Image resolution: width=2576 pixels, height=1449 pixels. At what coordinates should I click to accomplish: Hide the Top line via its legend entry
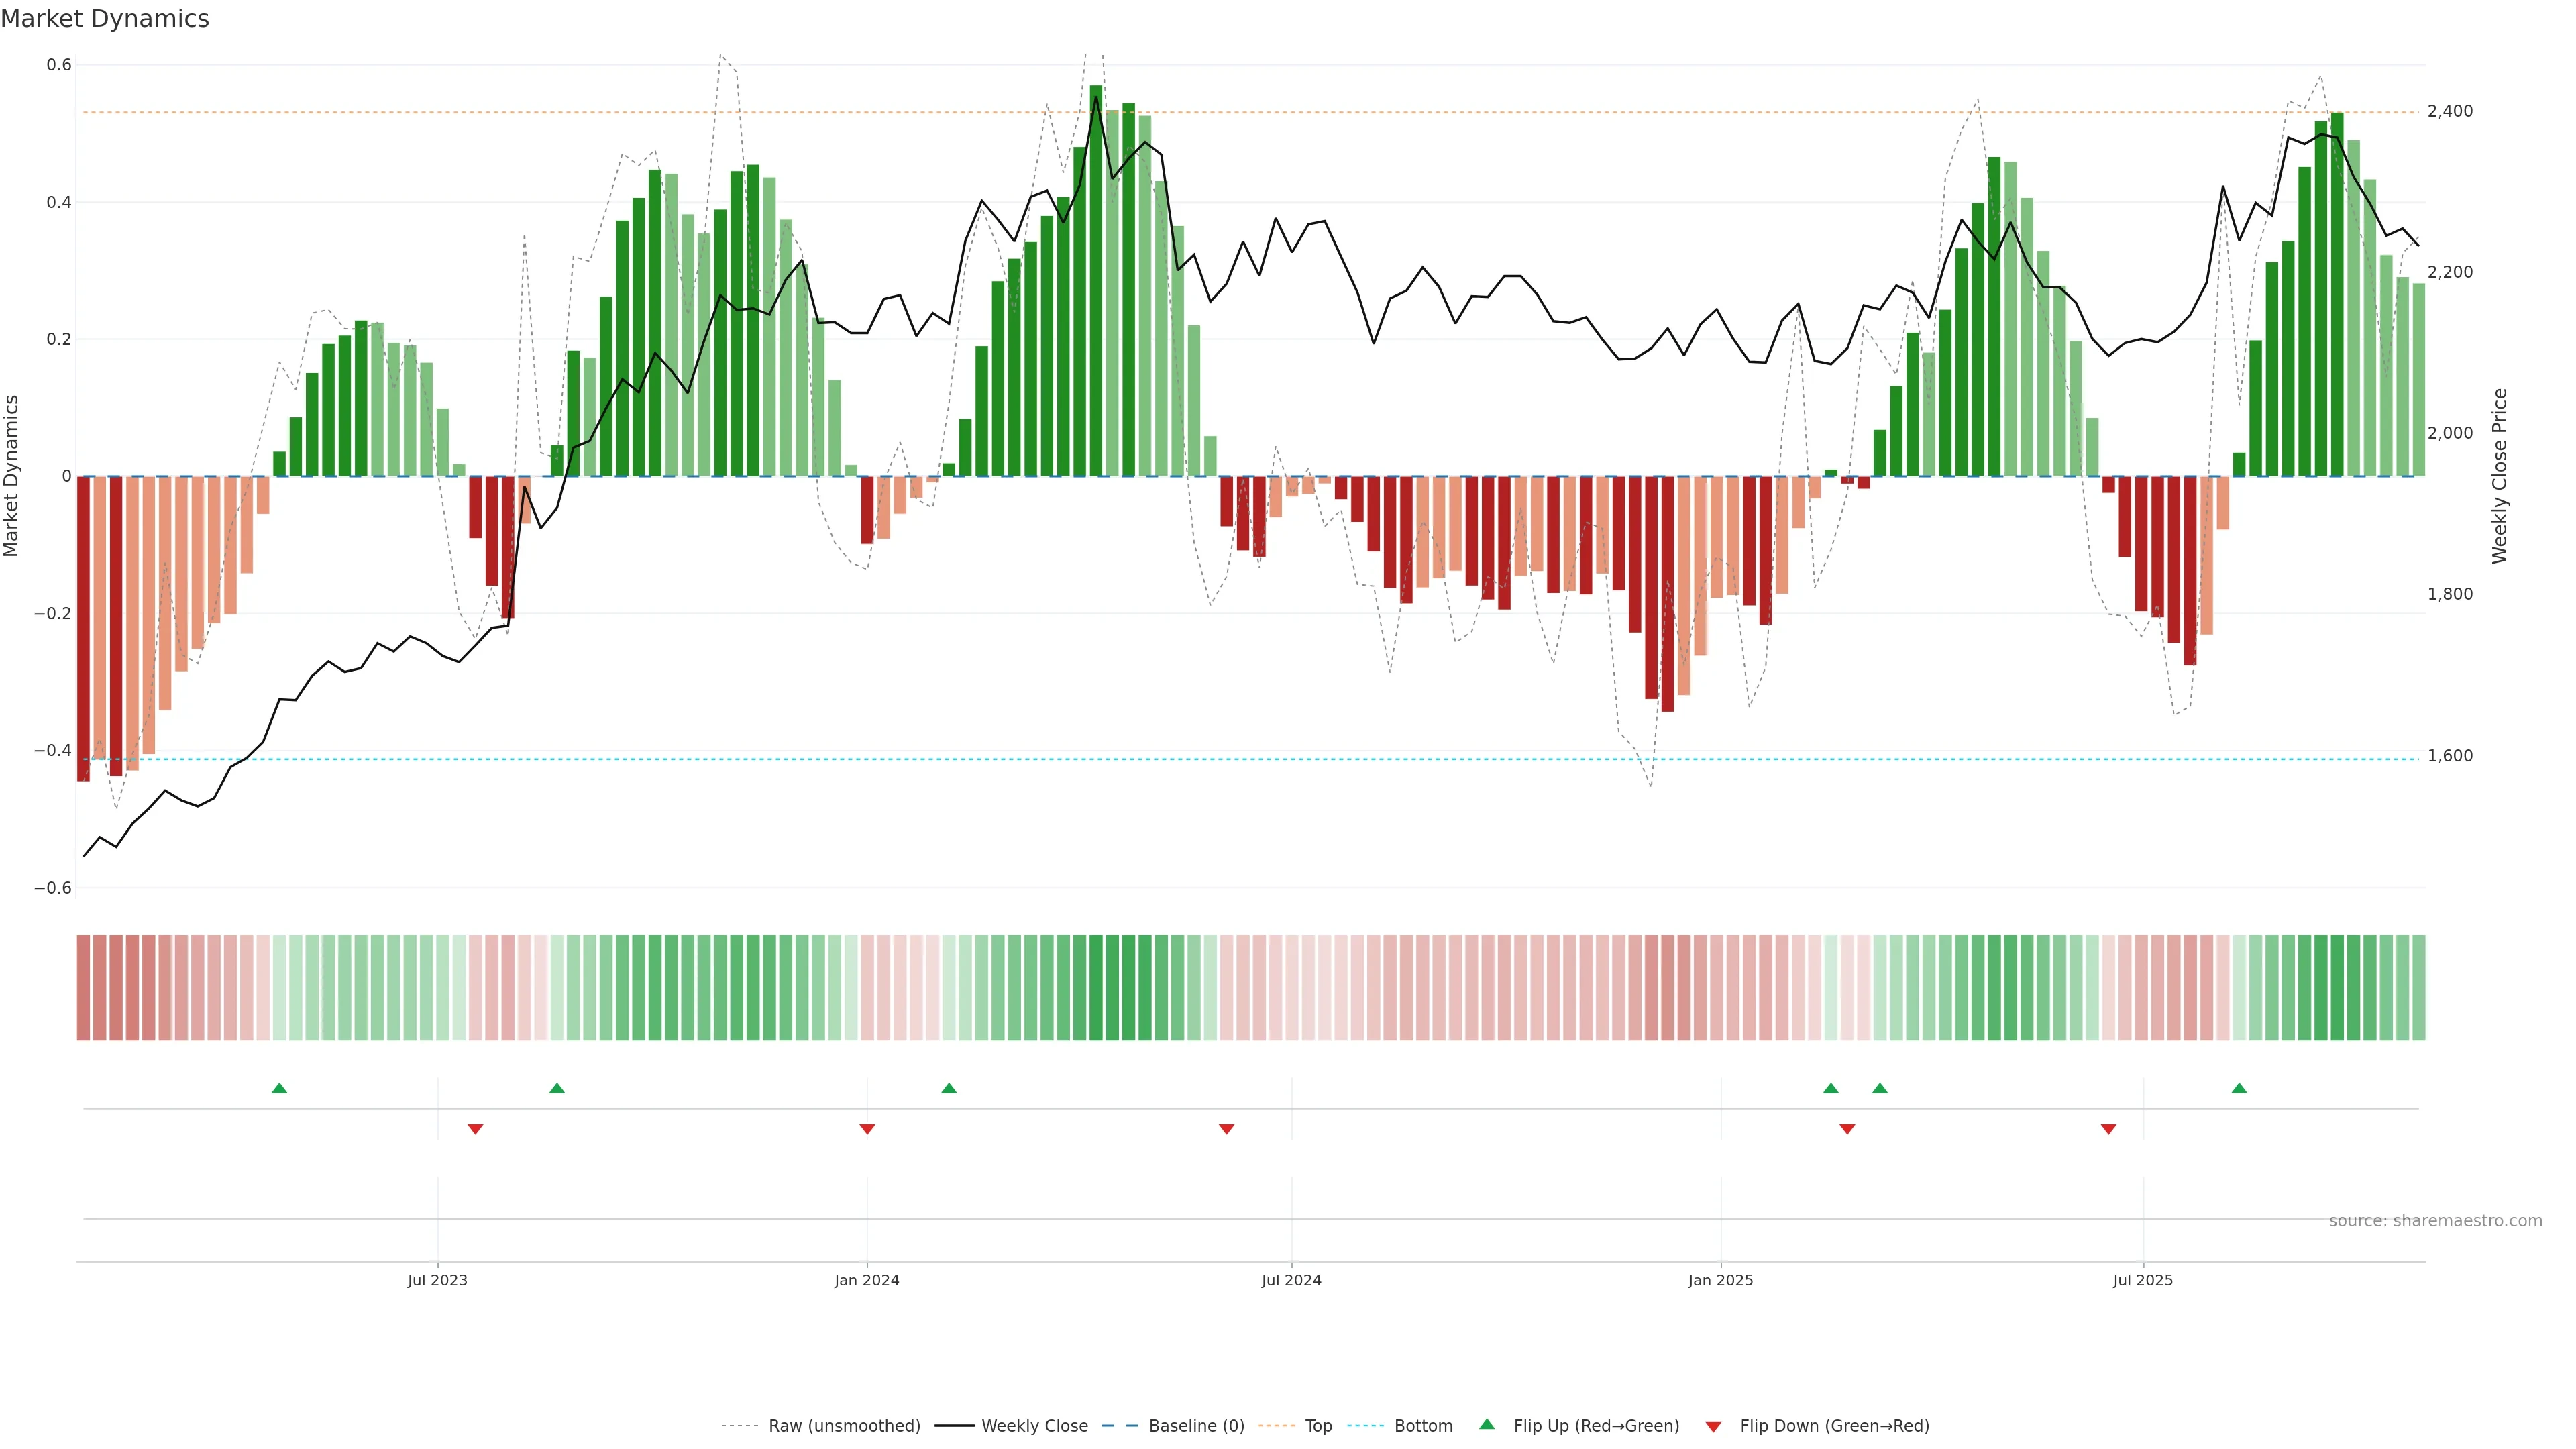point(1318,1426)
